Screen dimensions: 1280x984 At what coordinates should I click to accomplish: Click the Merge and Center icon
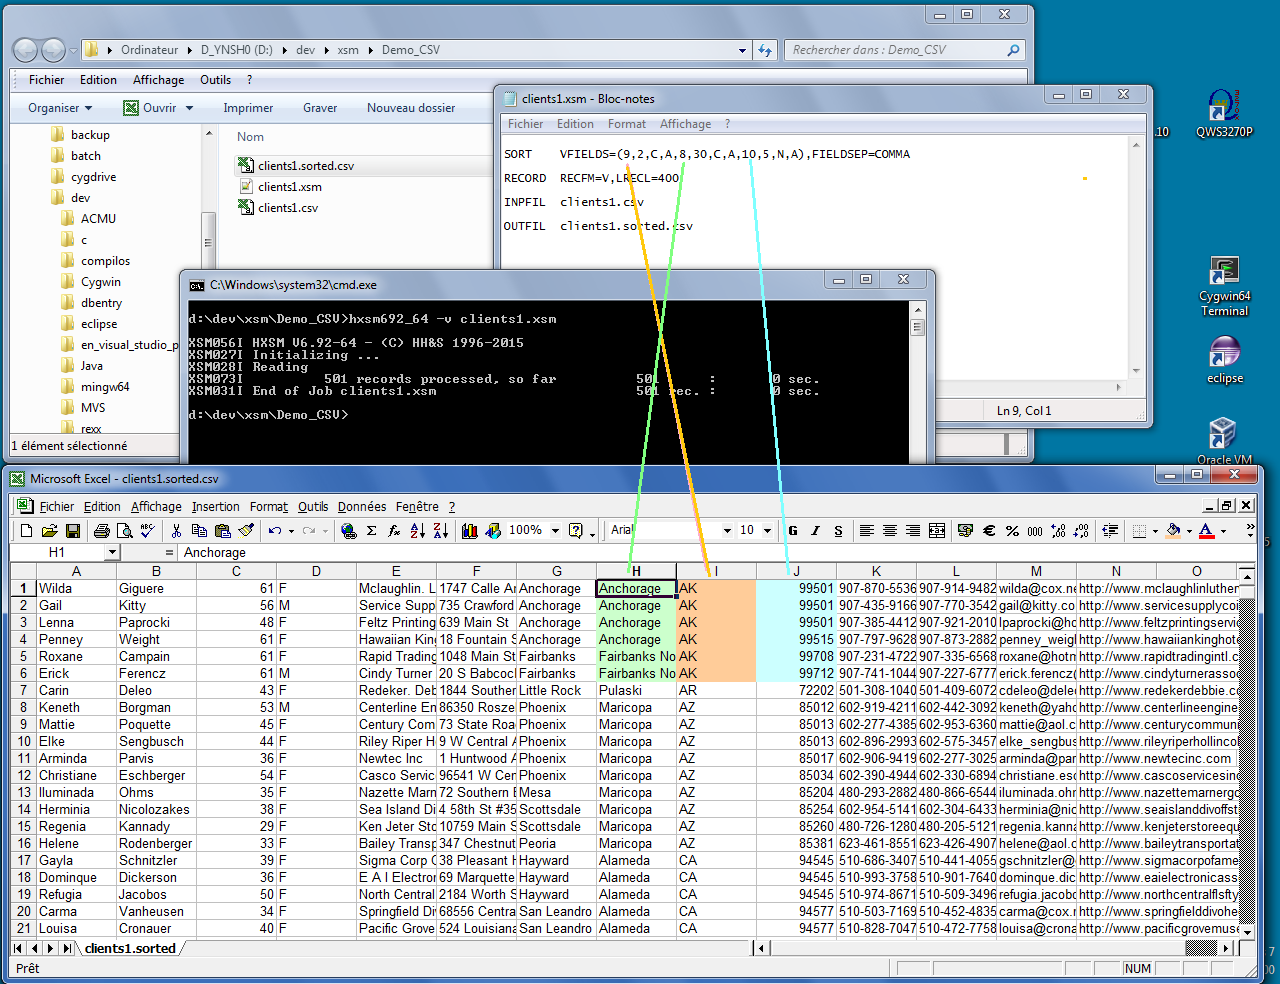click(937, 531)
